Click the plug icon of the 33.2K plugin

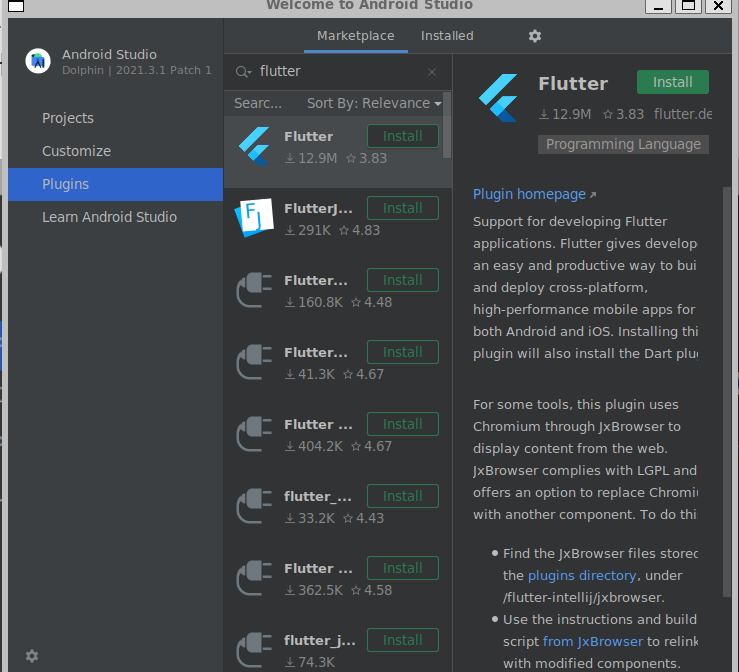coord(255,506)
